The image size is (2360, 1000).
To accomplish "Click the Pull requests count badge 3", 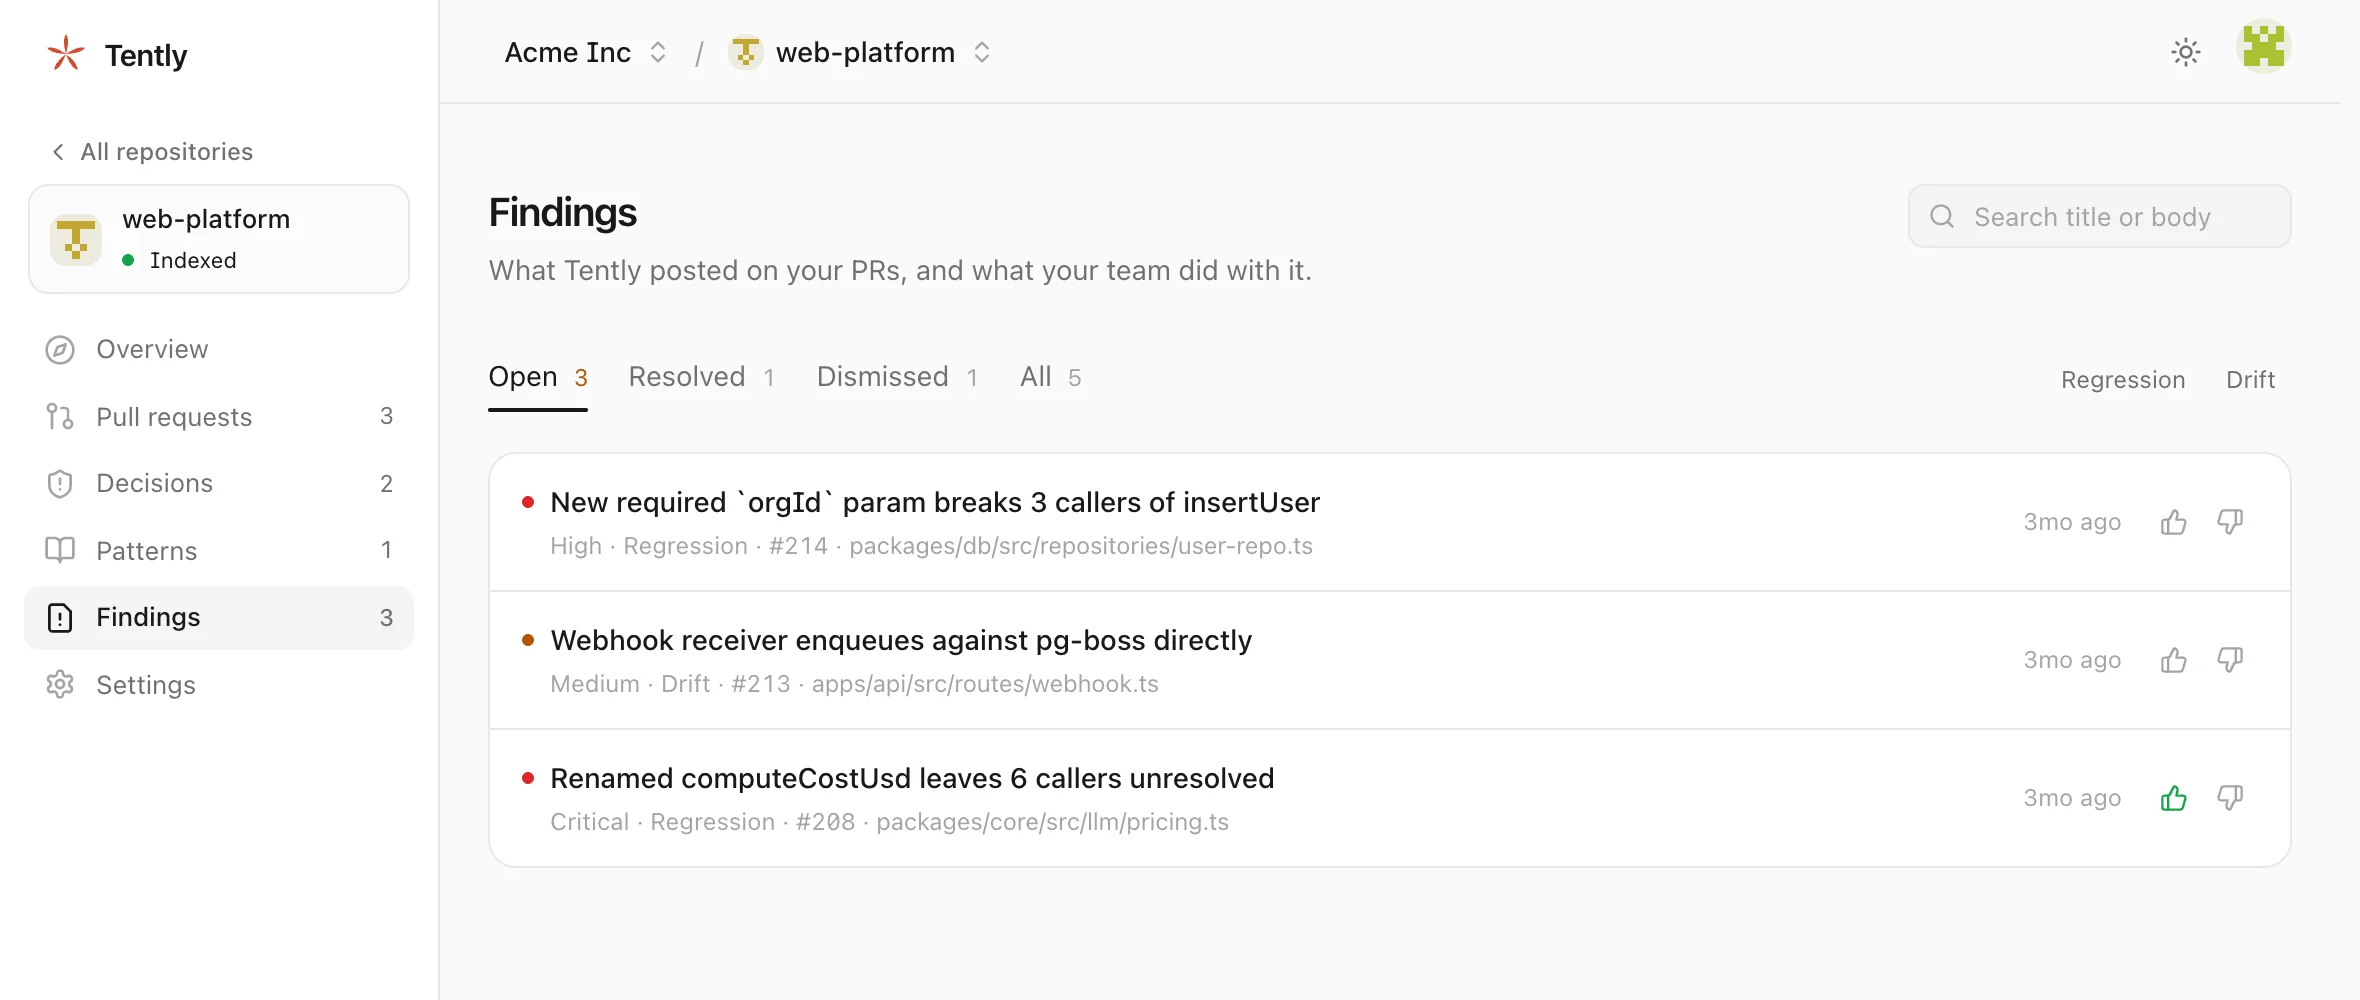I will [x=386, y=416].
